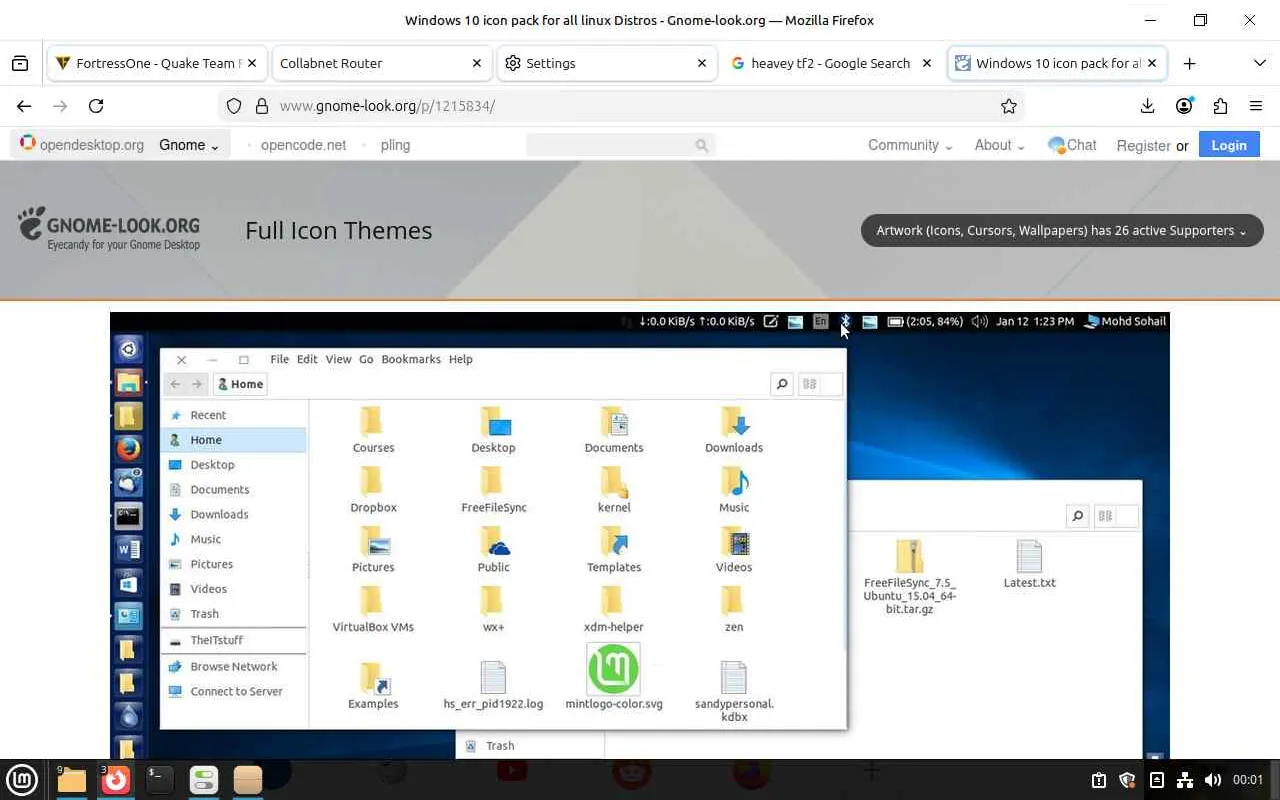Open the network connections tray icon
Viewport: 1280px width, 800px height.
[x=1185, y=780]
